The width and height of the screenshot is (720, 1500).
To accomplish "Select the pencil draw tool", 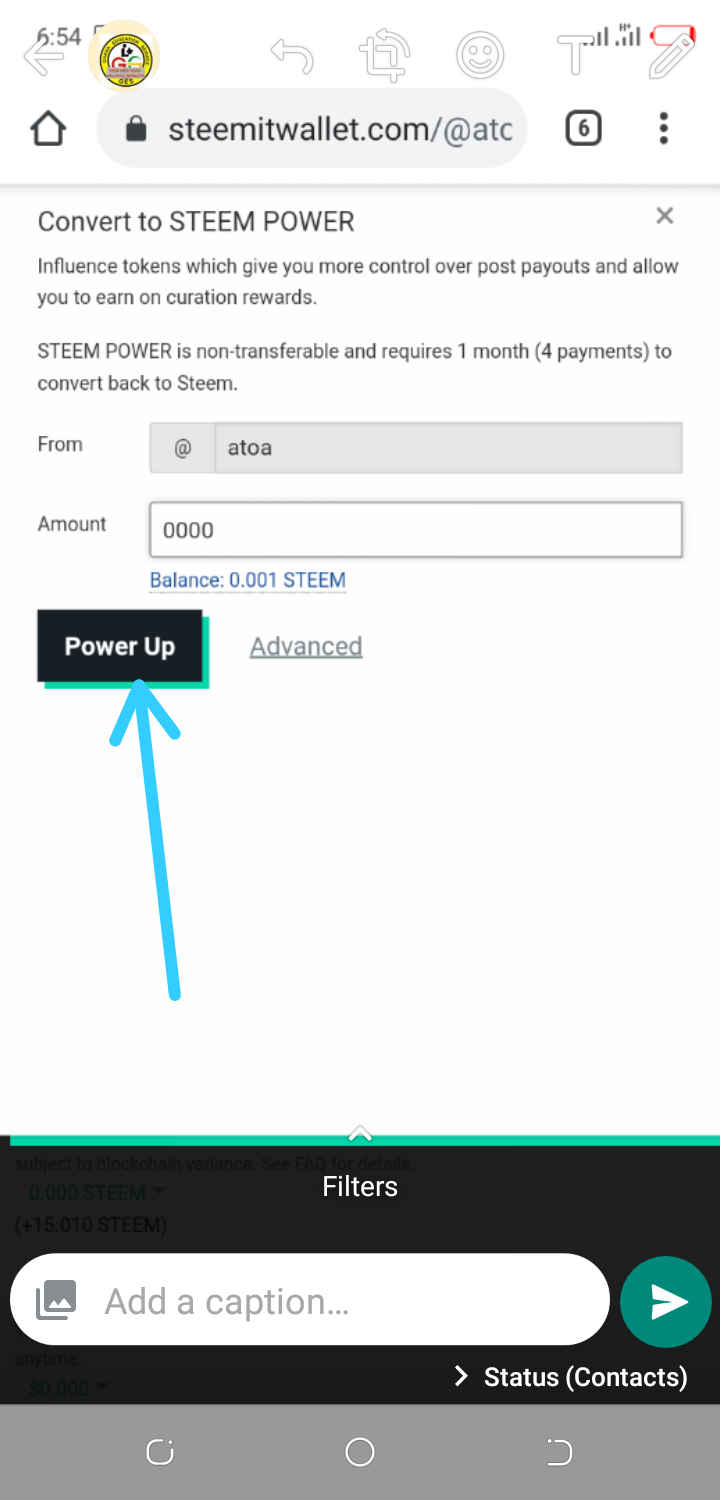I will pyautogui.click(x=671, y=56).
